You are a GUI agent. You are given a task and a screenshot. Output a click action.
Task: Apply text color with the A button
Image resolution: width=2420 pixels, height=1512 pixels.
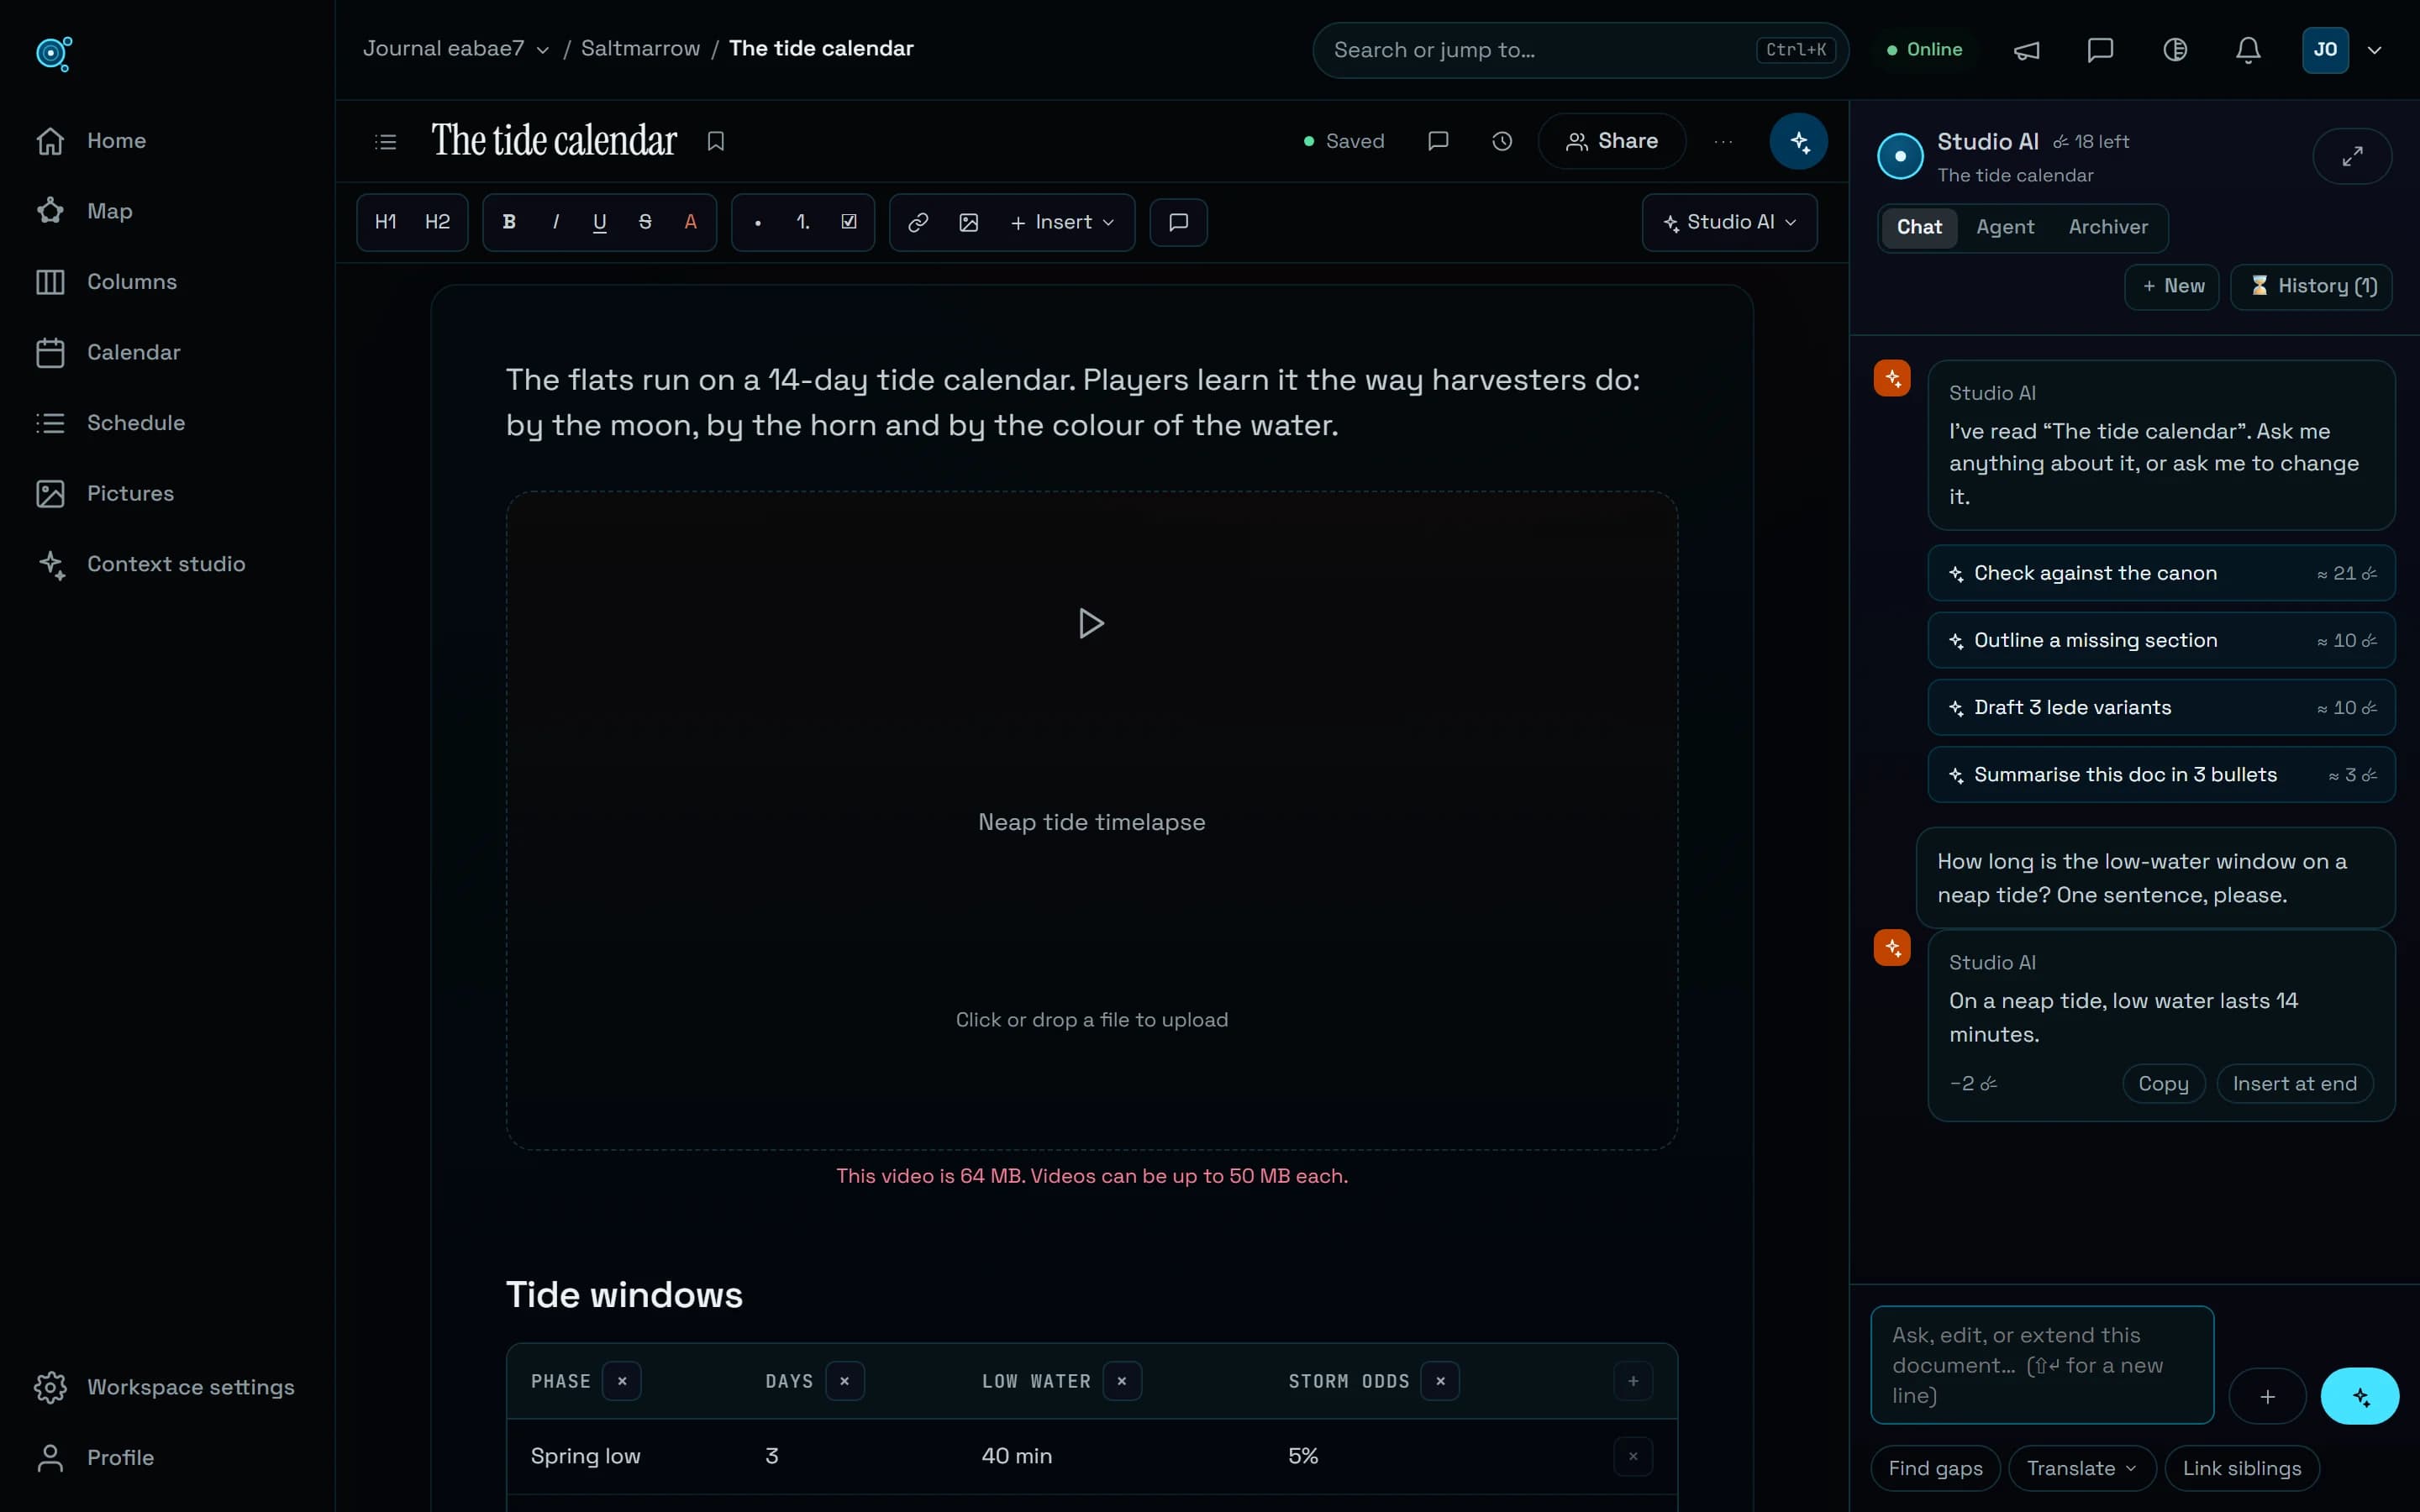pos(690,222)
